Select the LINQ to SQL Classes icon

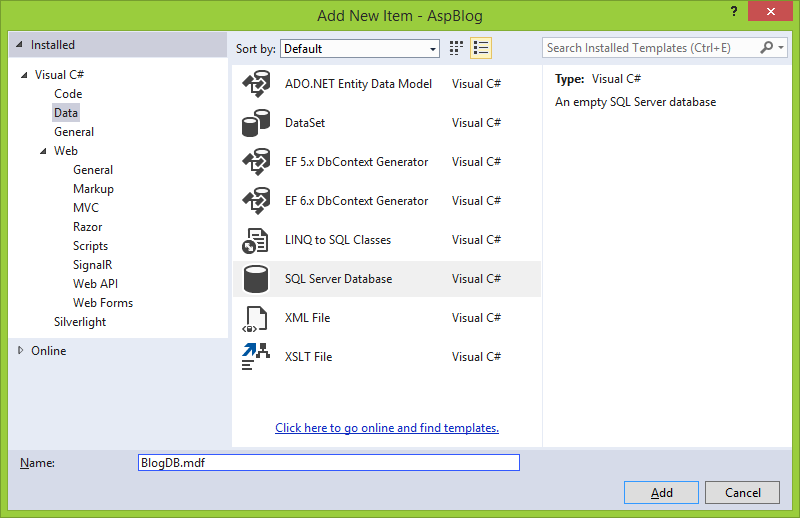(x=256, y=240)
